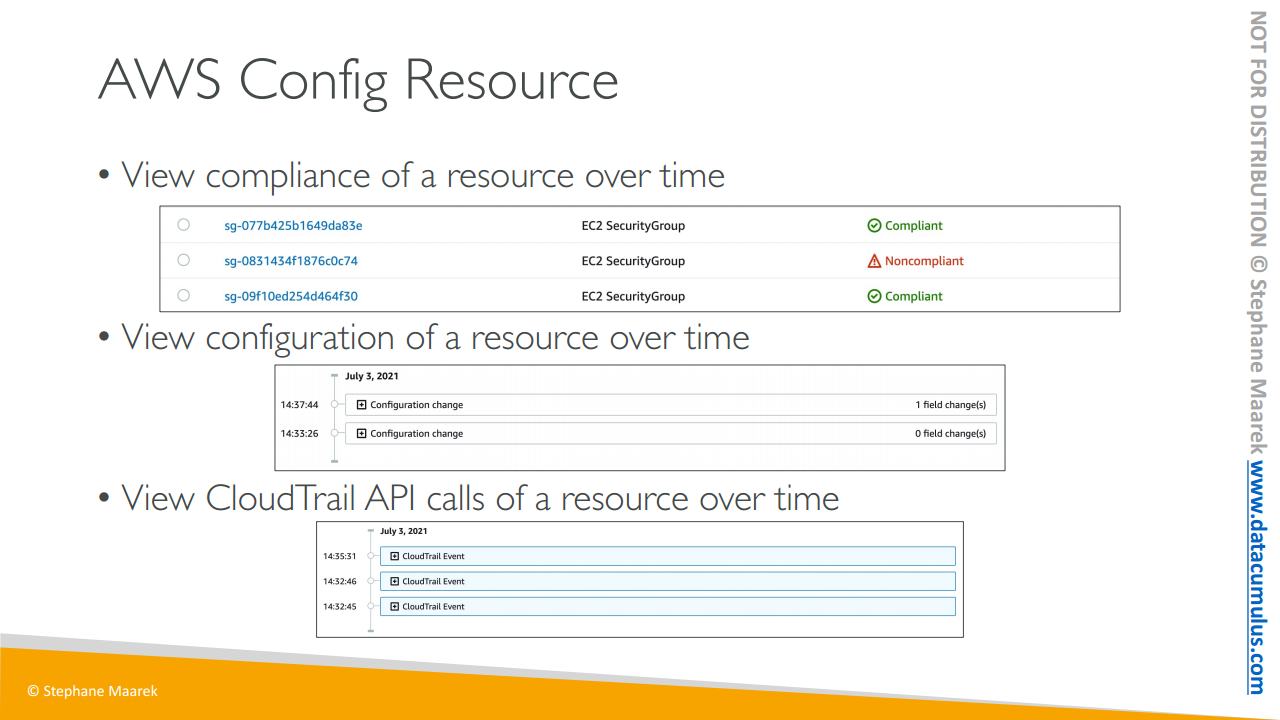The width and height of the screenshot is (1280, 720).
Task: Select radio button for sg-077b425b1649da83e
Action: click(183, 226)
